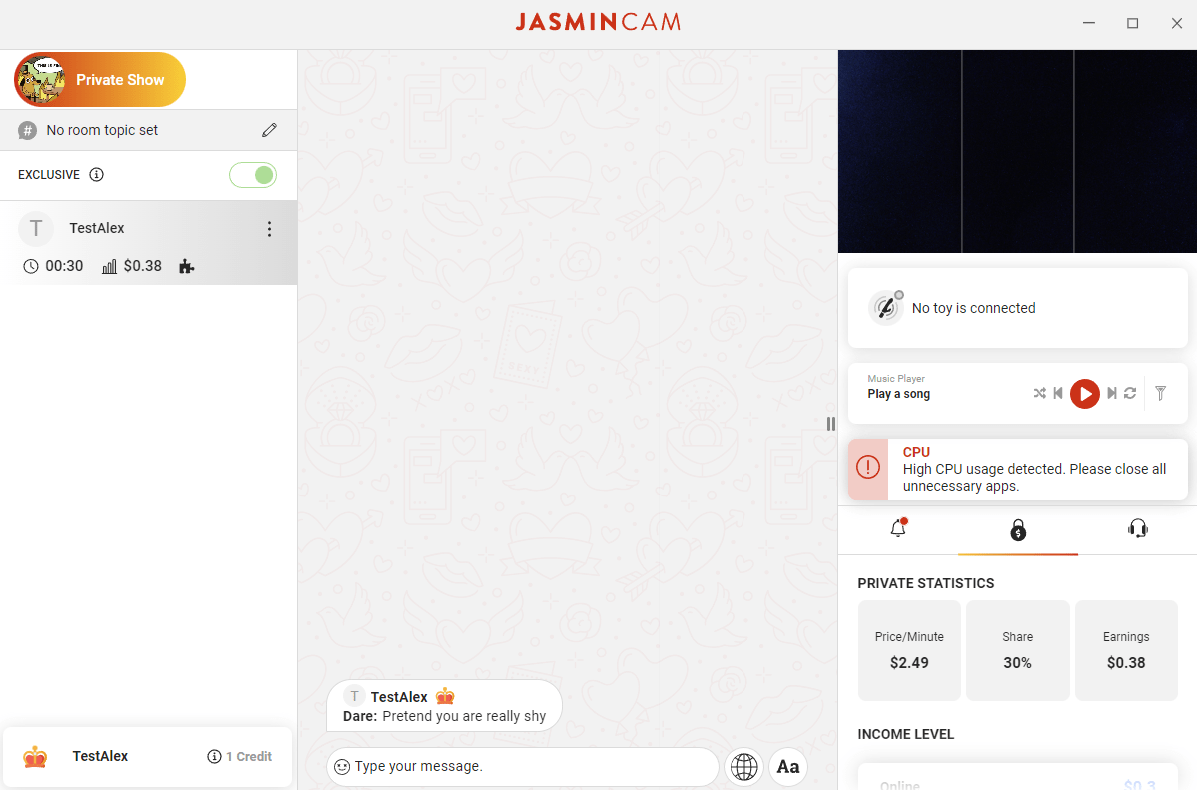Click the CPU warning alert icon
Image resolution: width=1197 pixels, height=790 pixels.
pos(868,467)
